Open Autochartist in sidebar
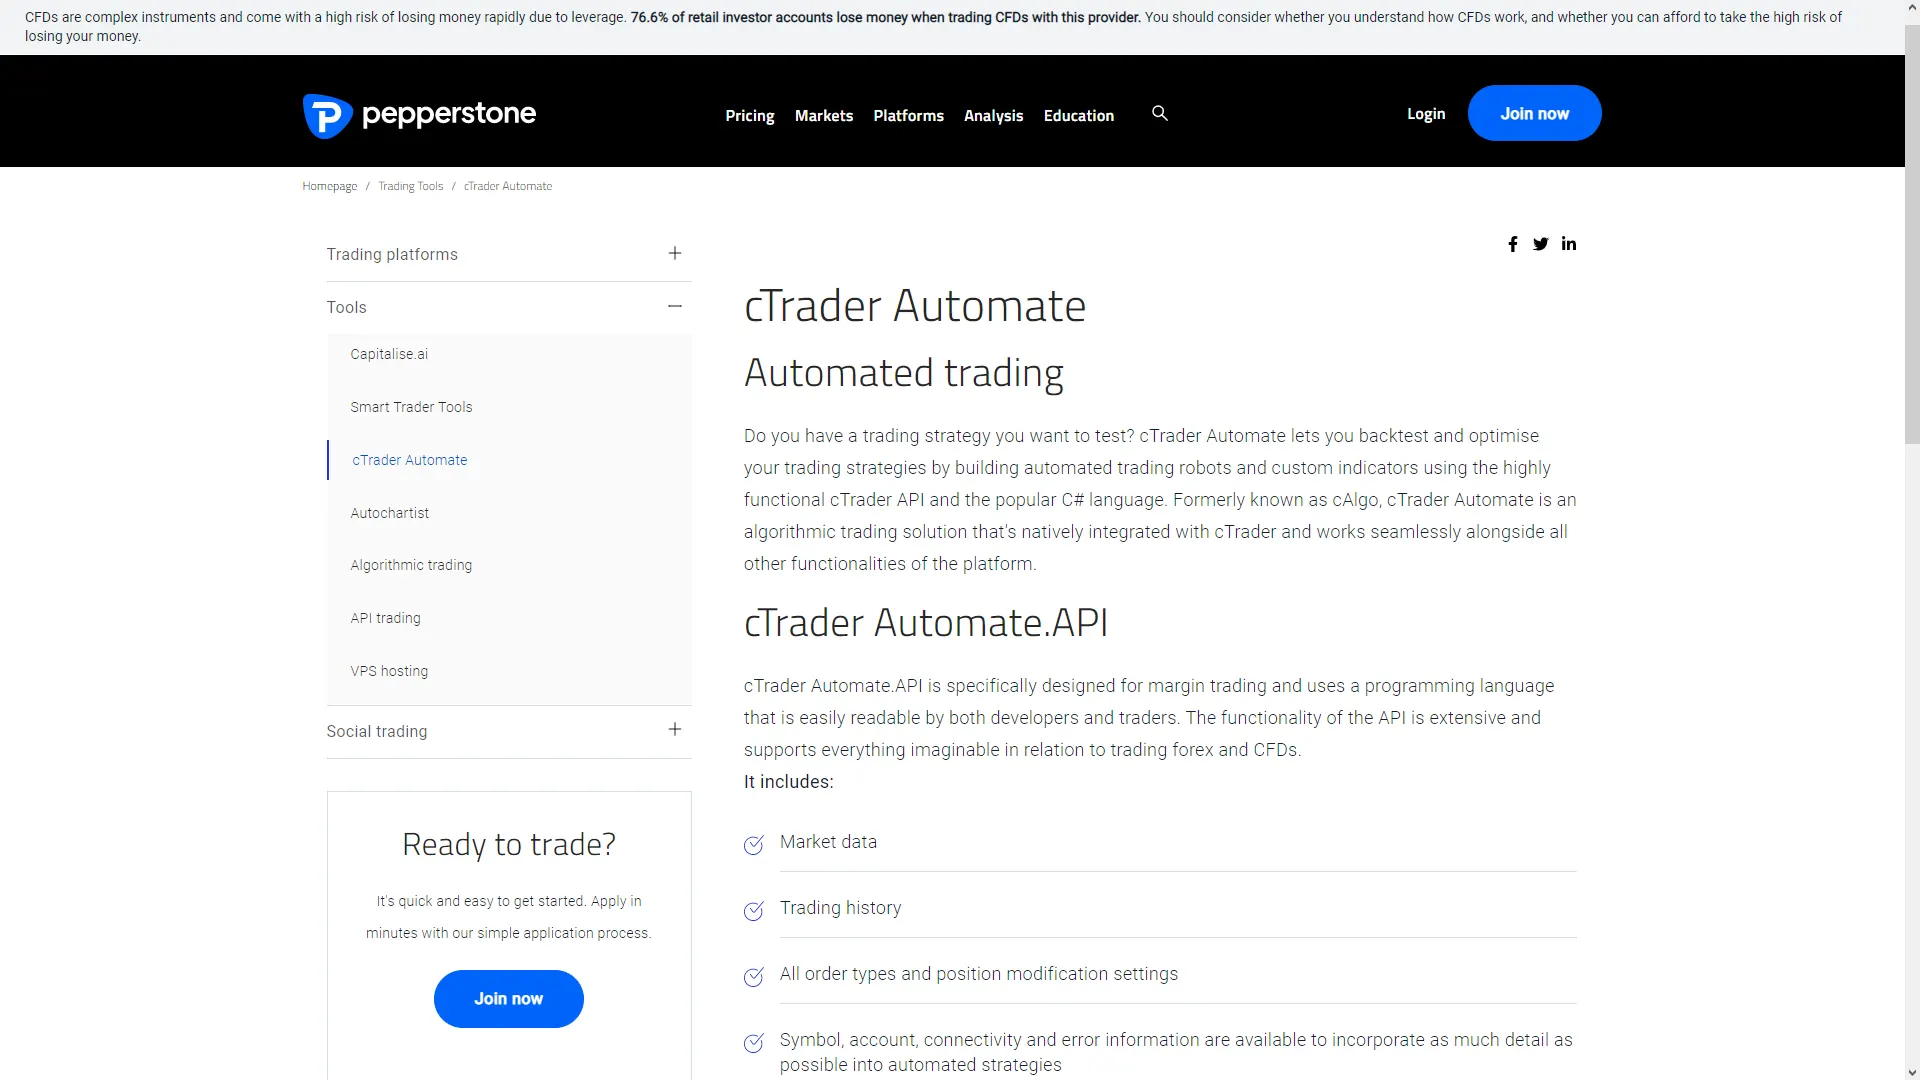The image size is (1920, 1080). click(390, 513)
